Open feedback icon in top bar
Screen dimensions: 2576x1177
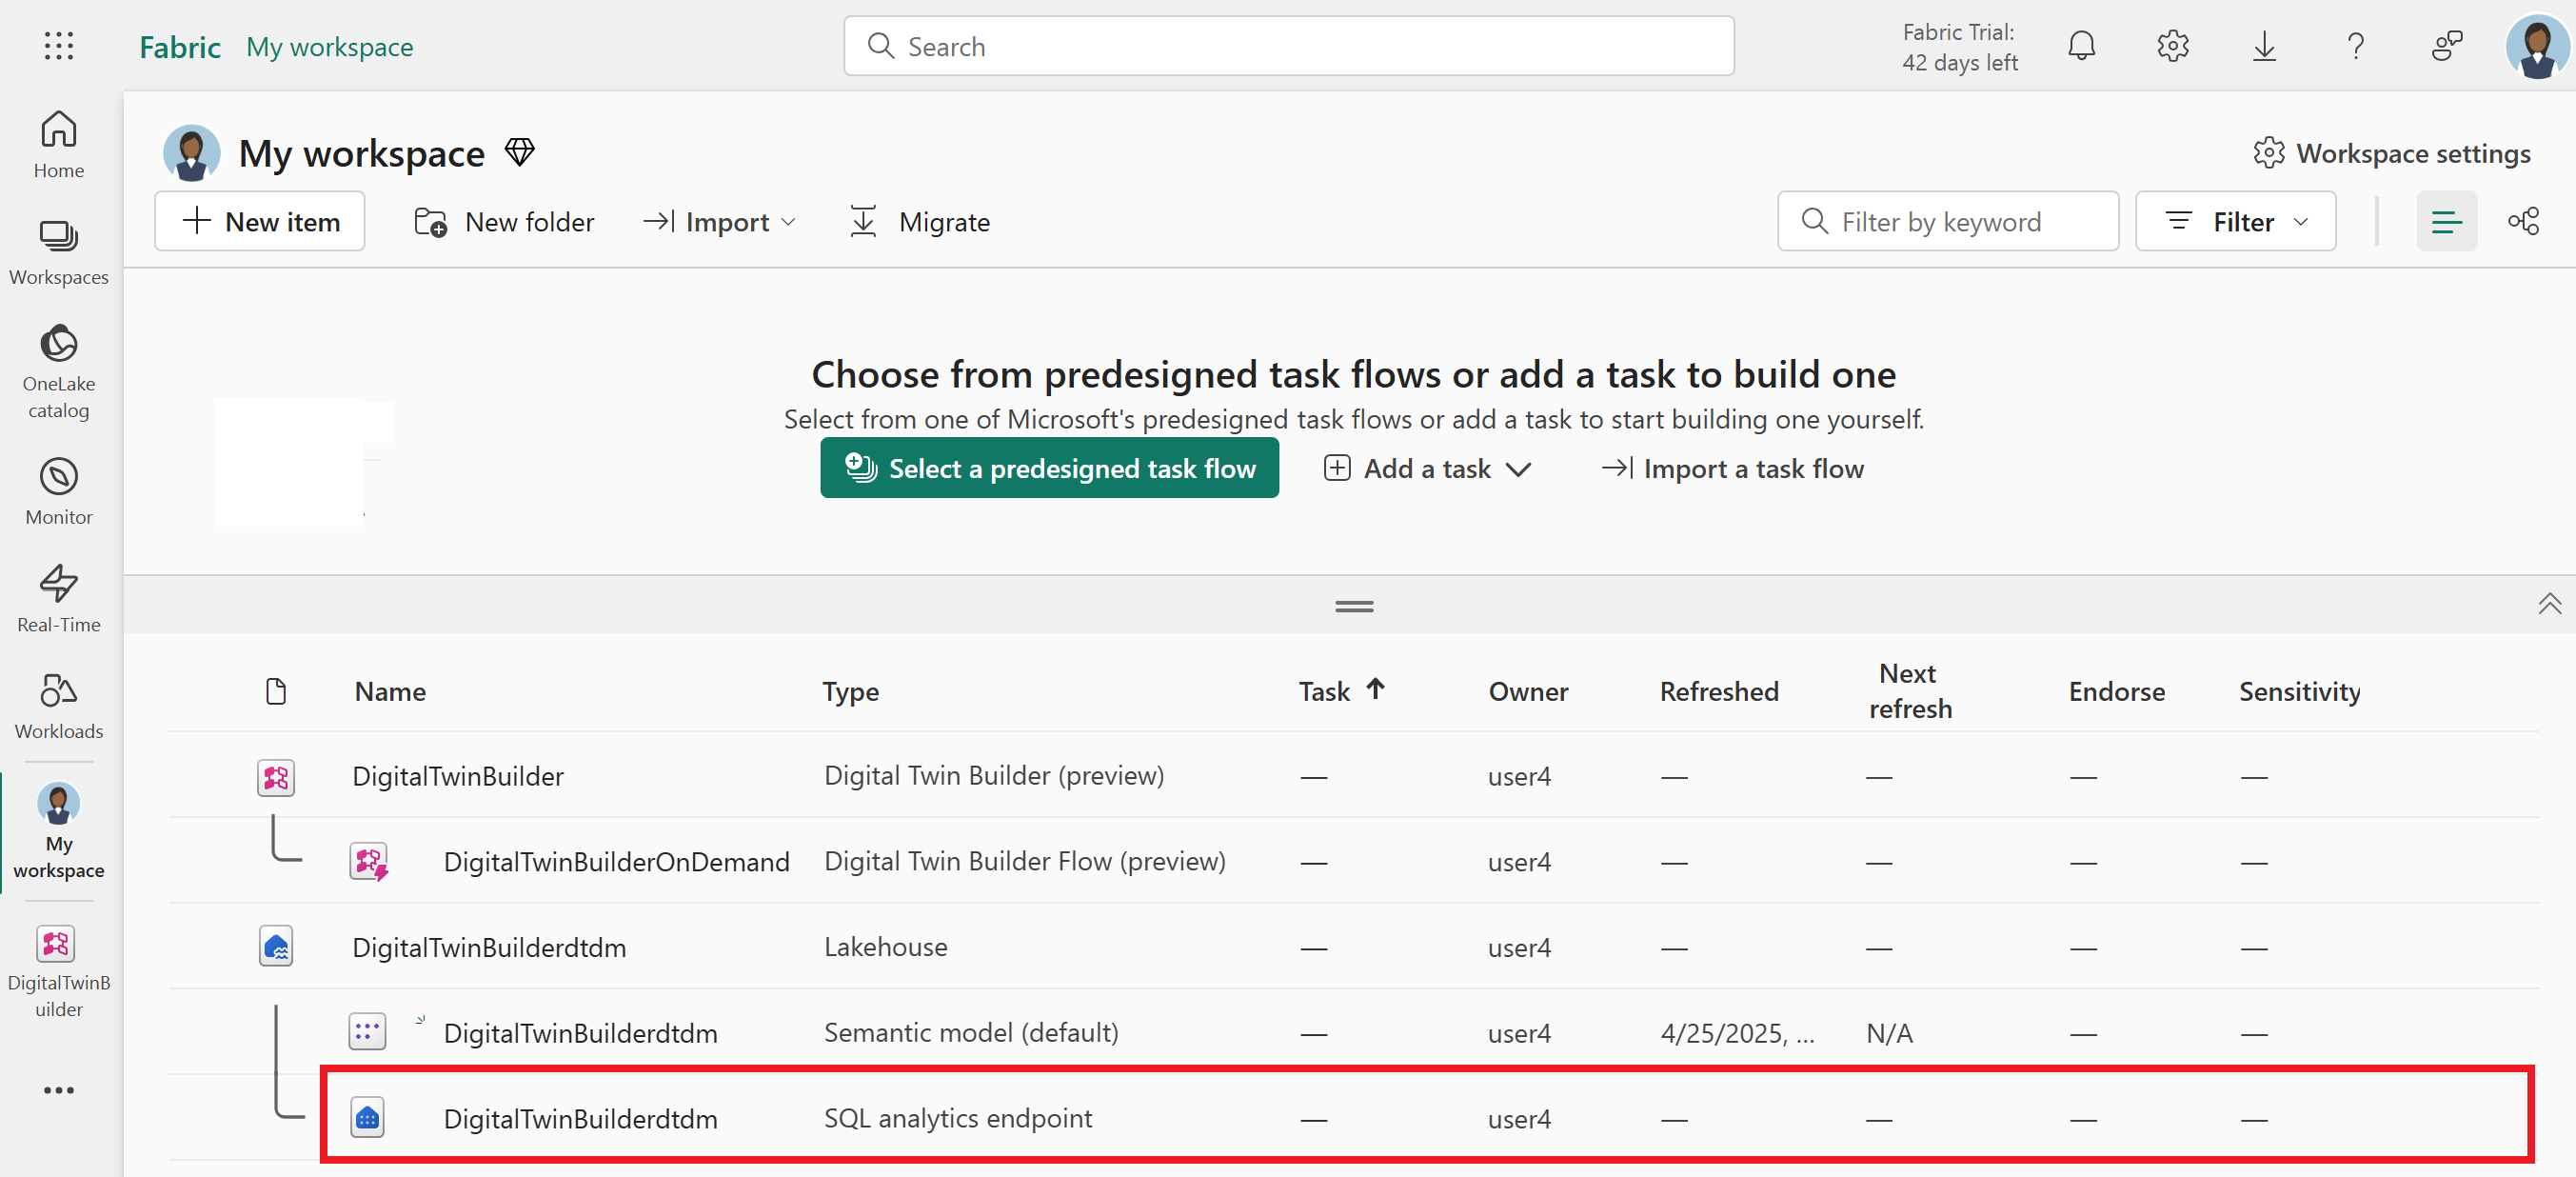[x=2447, y=46]
